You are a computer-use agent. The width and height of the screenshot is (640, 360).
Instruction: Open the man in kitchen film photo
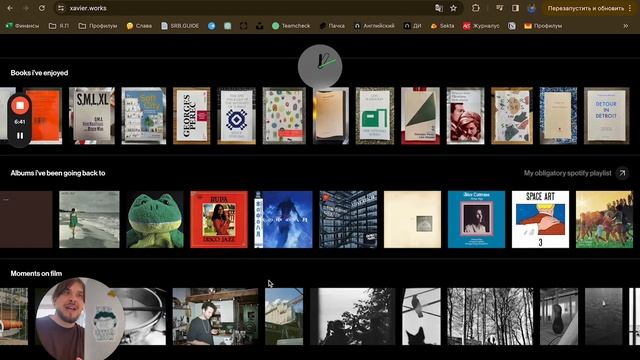(x=215, y=317)
